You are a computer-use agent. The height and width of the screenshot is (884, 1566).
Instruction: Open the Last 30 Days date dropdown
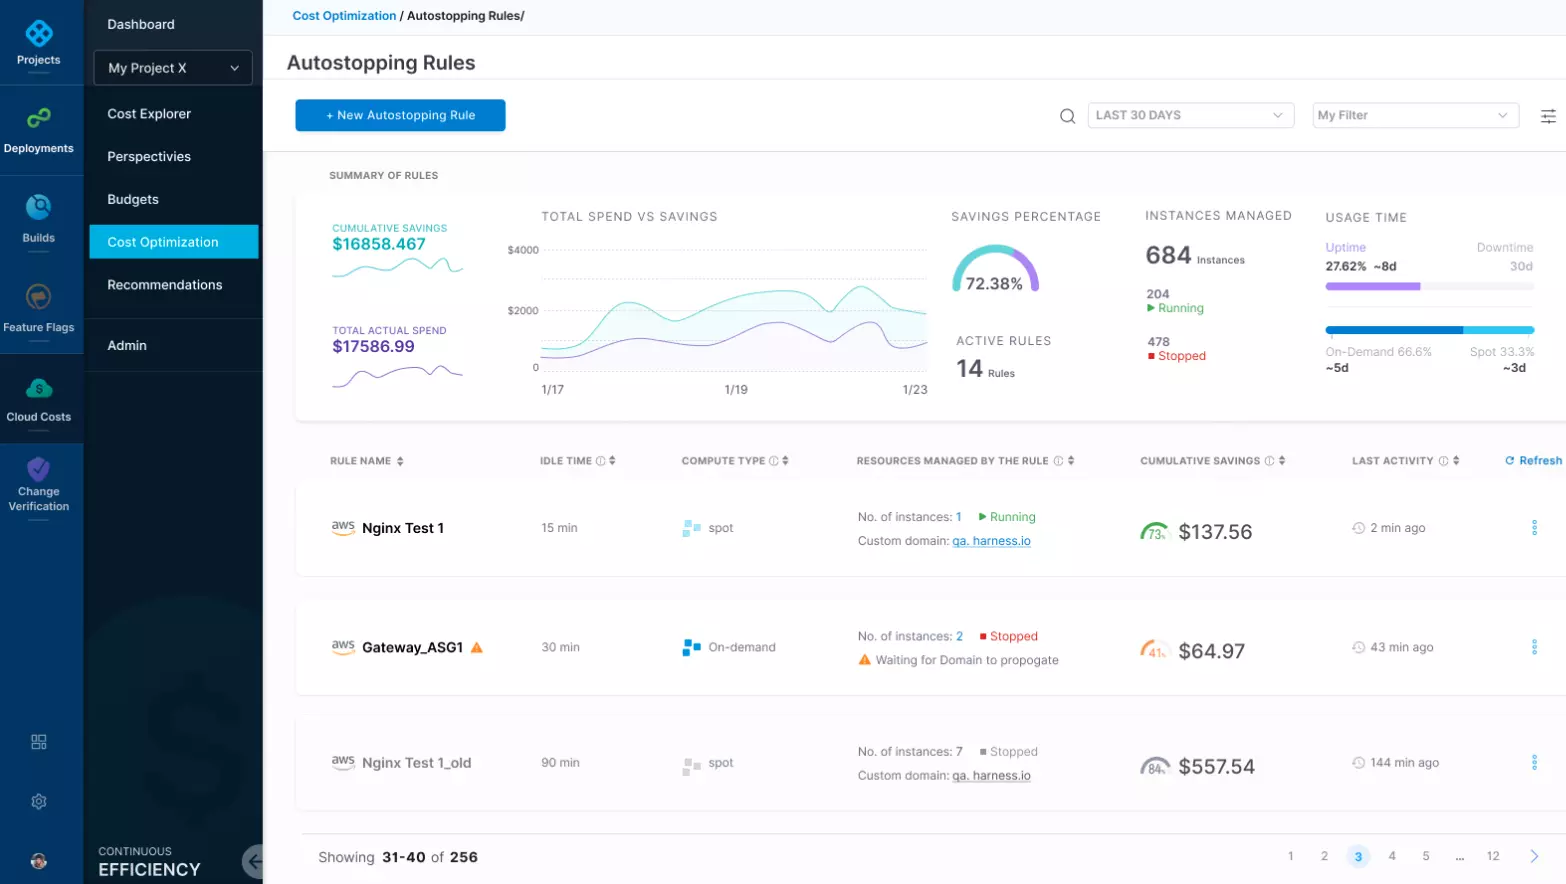pos(1190,115)
